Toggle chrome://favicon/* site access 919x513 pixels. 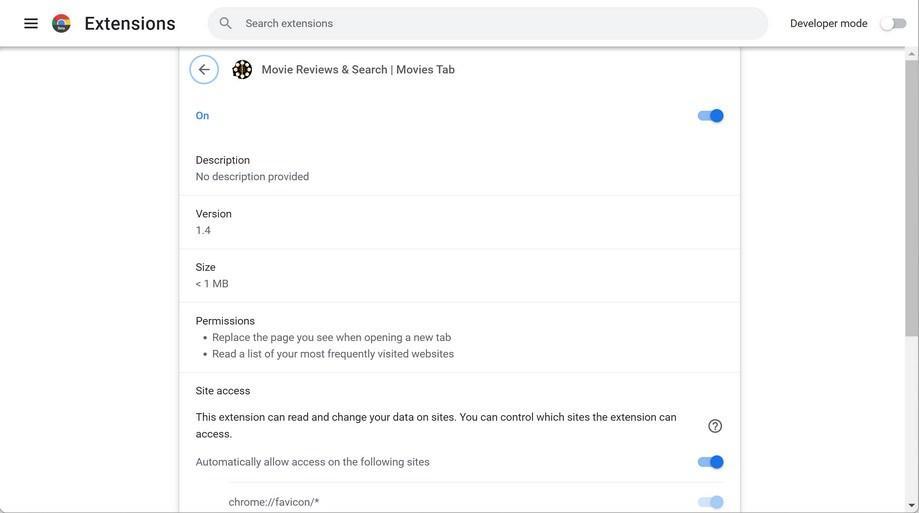tap(710, 502)
